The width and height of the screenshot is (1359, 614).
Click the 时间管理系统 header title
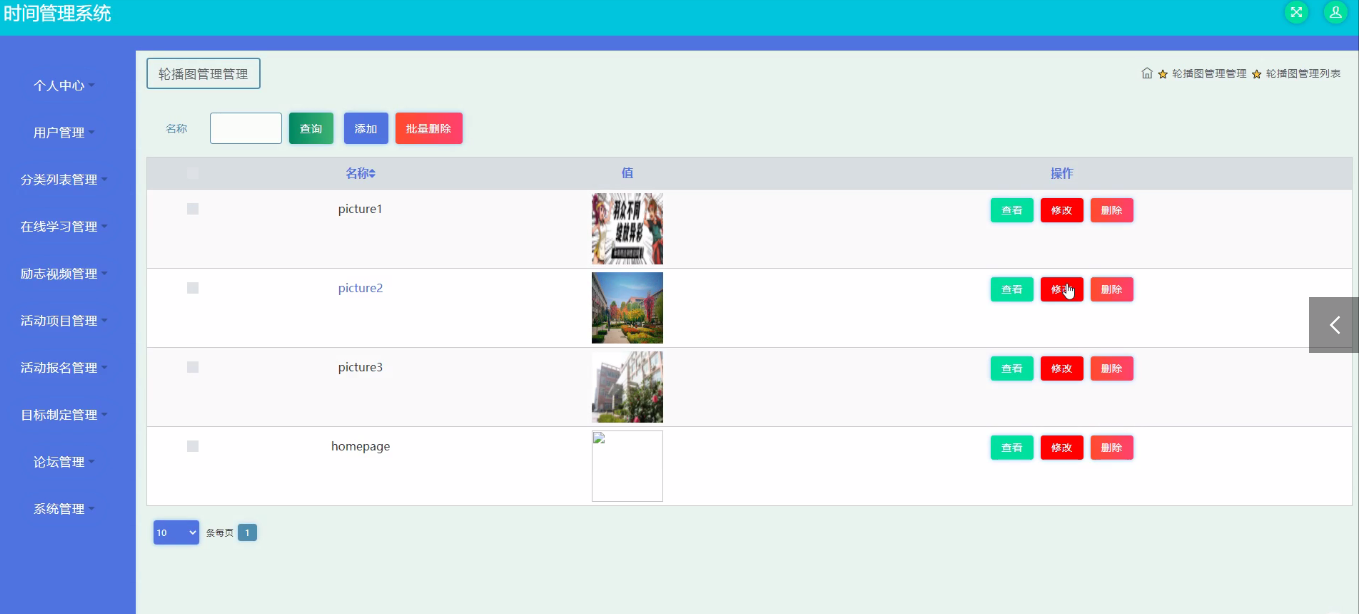(x=57, y=13)
